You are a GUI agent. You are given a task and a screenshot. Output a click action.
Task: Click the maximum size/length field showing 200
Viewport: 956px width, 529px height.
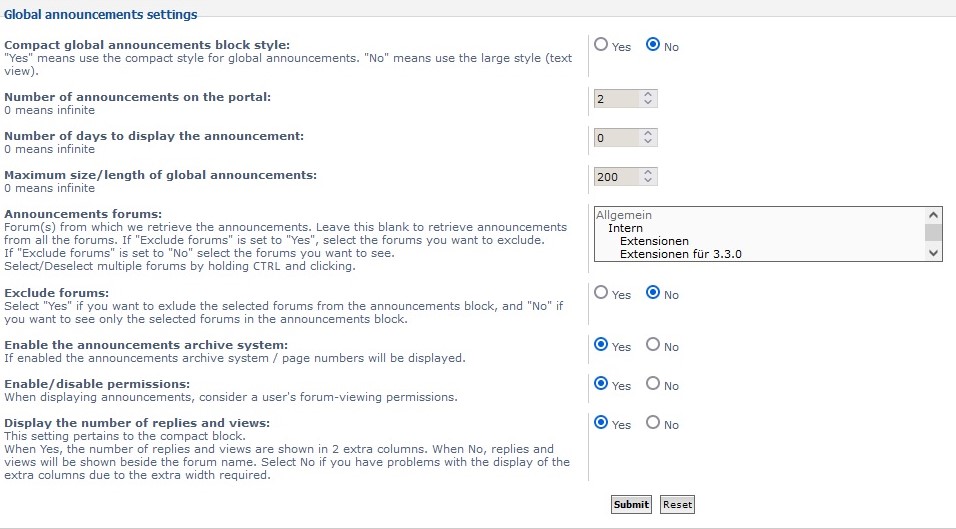point(616,177)
